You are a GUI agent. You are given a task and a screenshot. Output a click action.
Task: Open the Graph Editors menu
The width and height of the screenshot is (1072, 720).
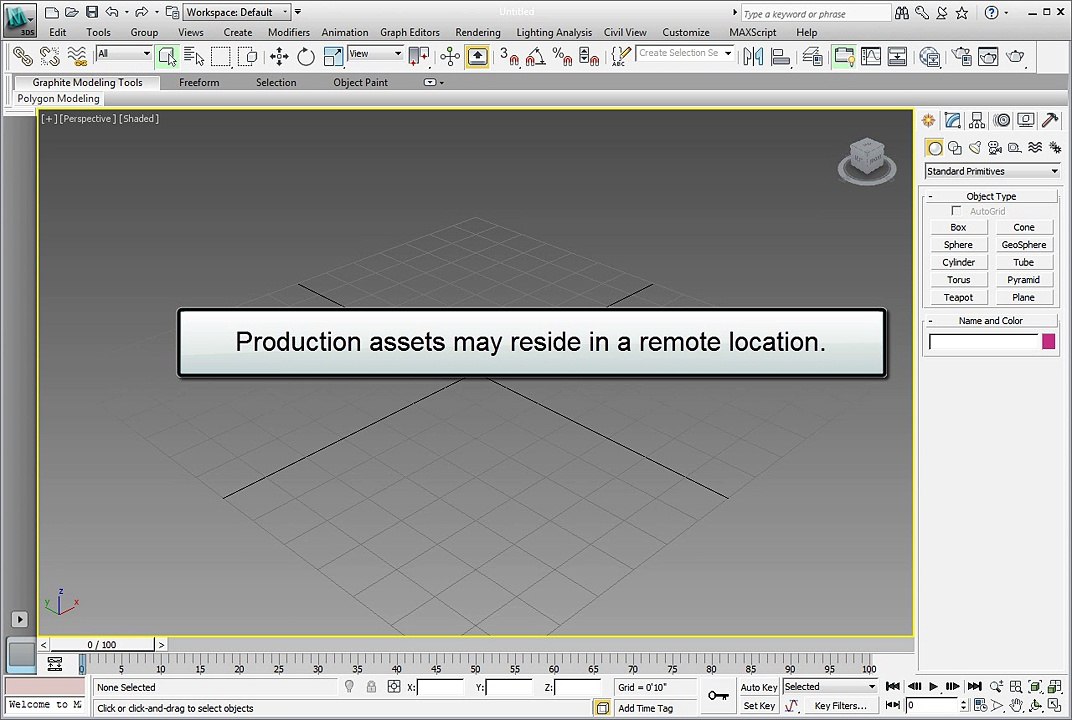[410, 32]
